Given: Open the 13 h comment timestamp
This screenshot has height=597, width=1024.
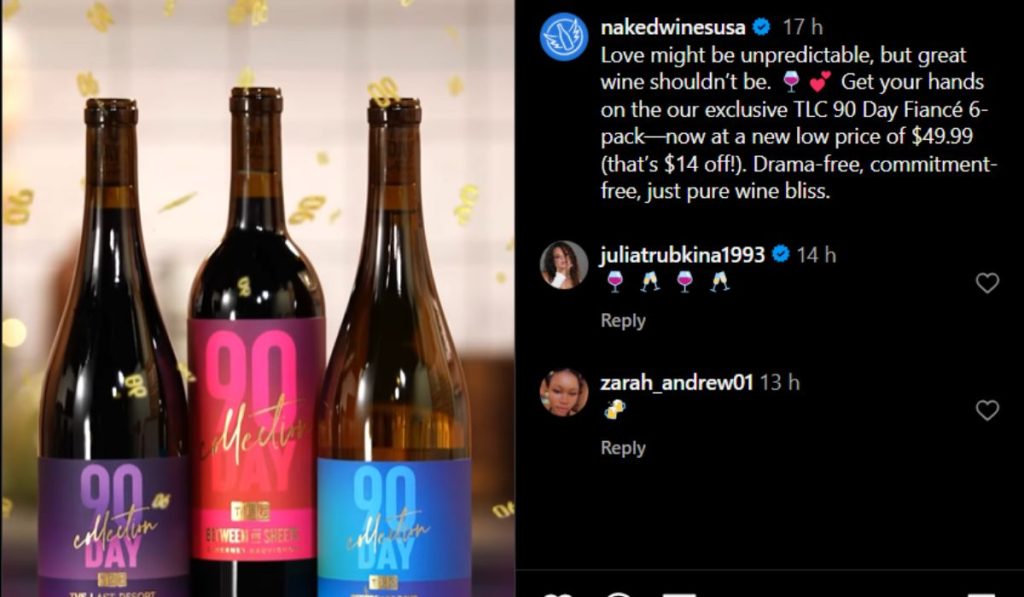Looking at the screenshot, I should 780,383.
